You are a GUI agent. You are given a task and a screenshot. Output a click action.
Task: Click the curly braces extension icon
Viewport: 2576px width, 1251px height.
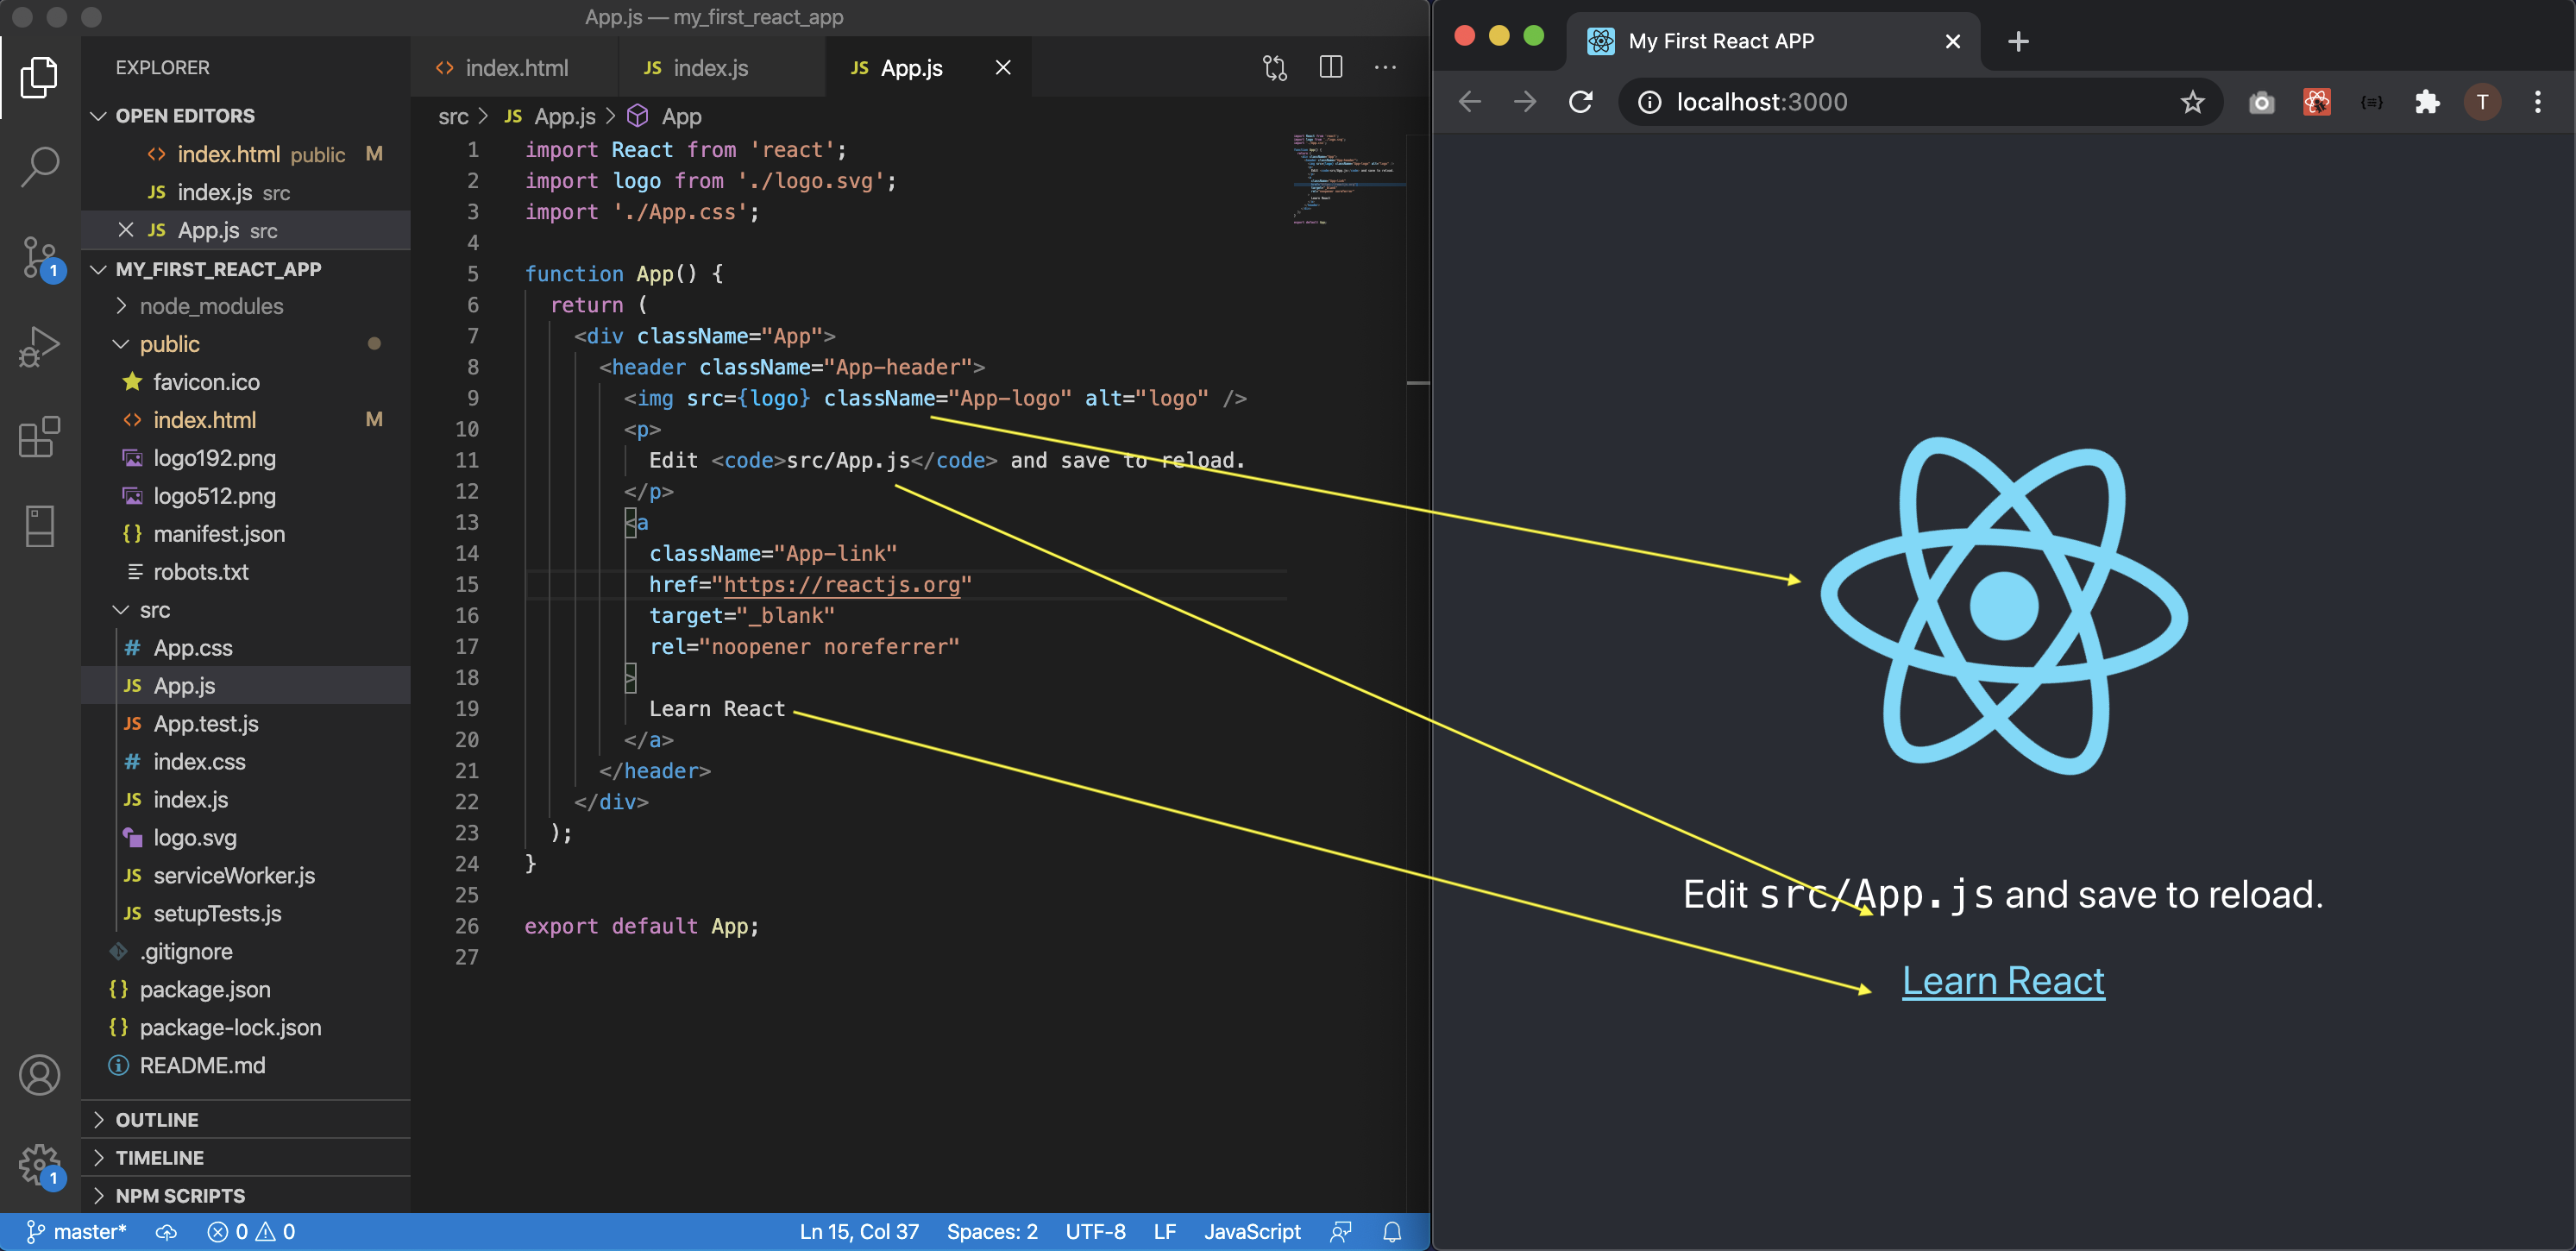[2372, 102]
